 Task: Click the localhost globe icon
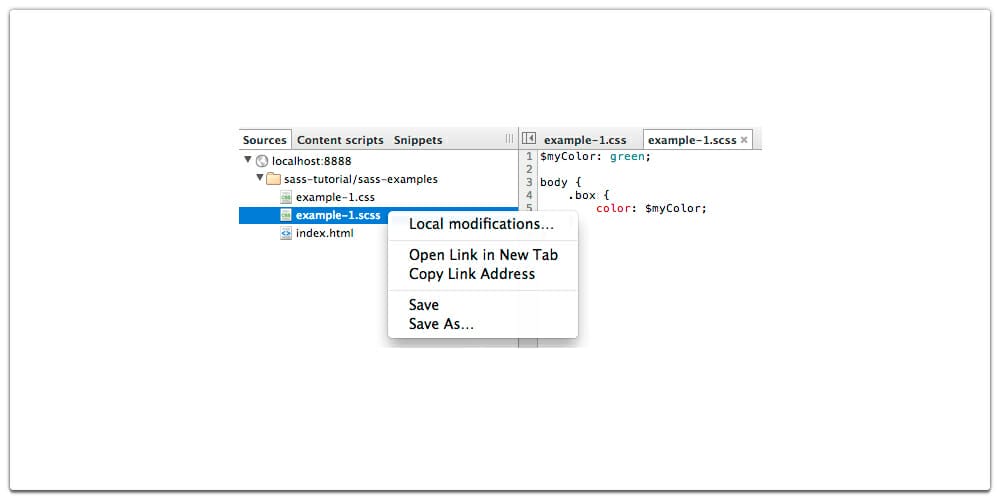point(261,161)
